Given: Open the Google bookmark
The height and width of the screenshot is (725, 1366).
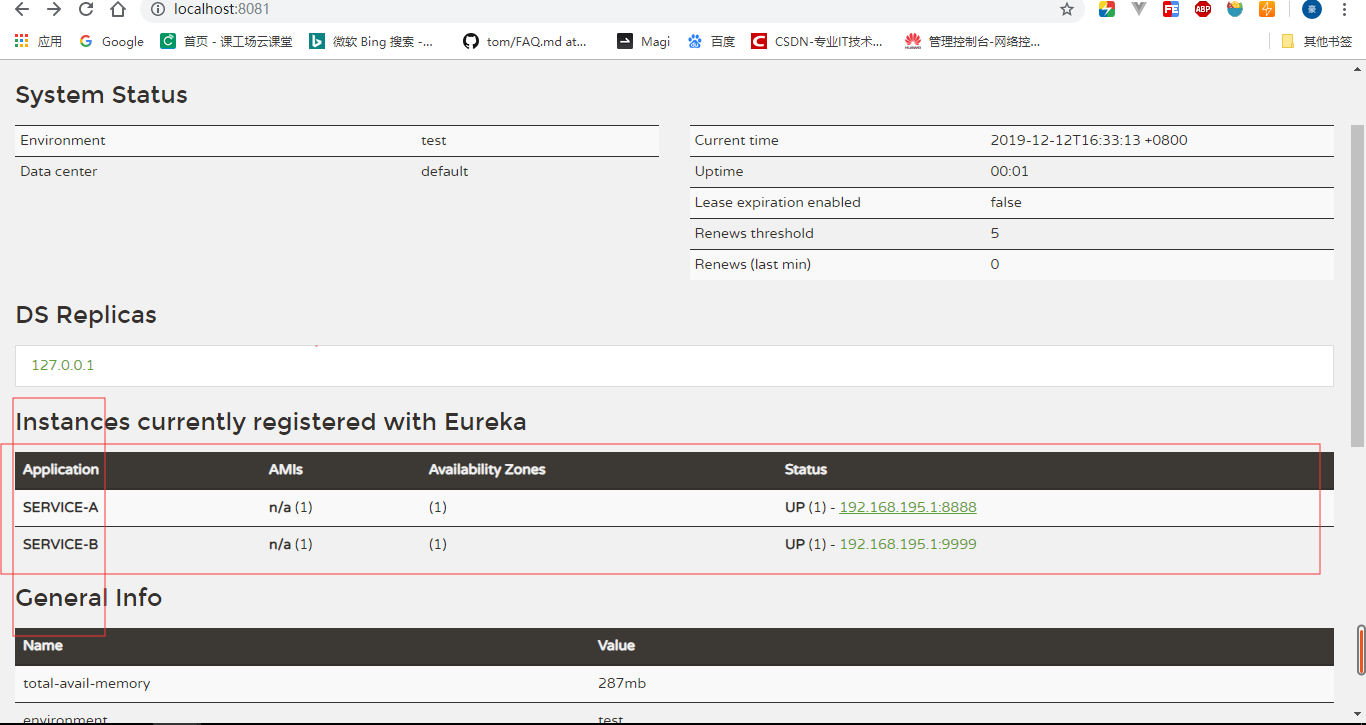Looking at the screenshot, I should pyautogui.click(x=111, y=41).
